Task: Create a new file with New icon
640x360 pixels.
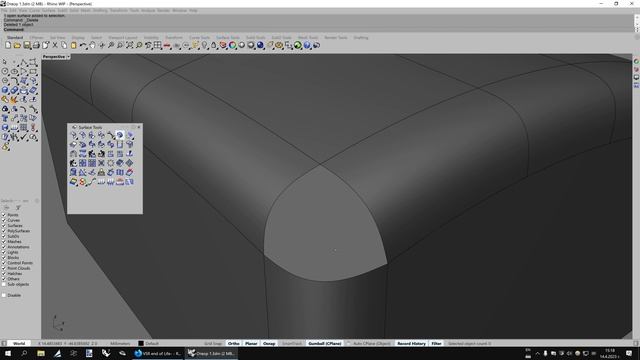Action: coord(8,45)
